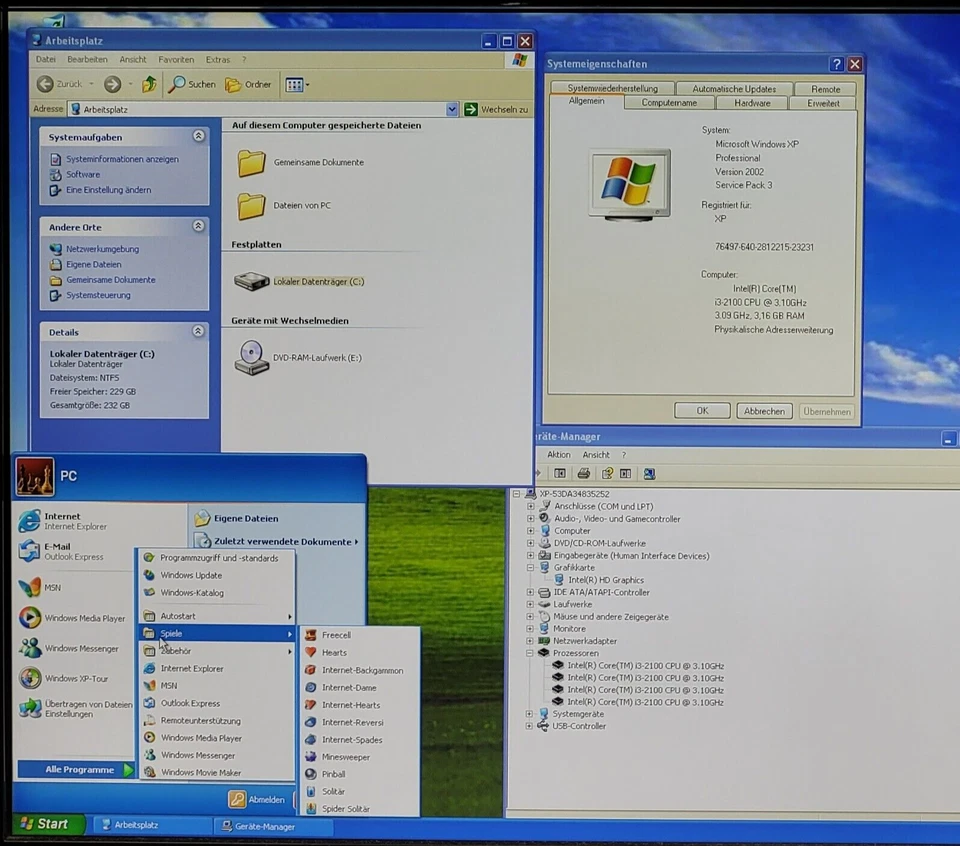Open Gemeinsame Dokumente folder

[318, 163]
